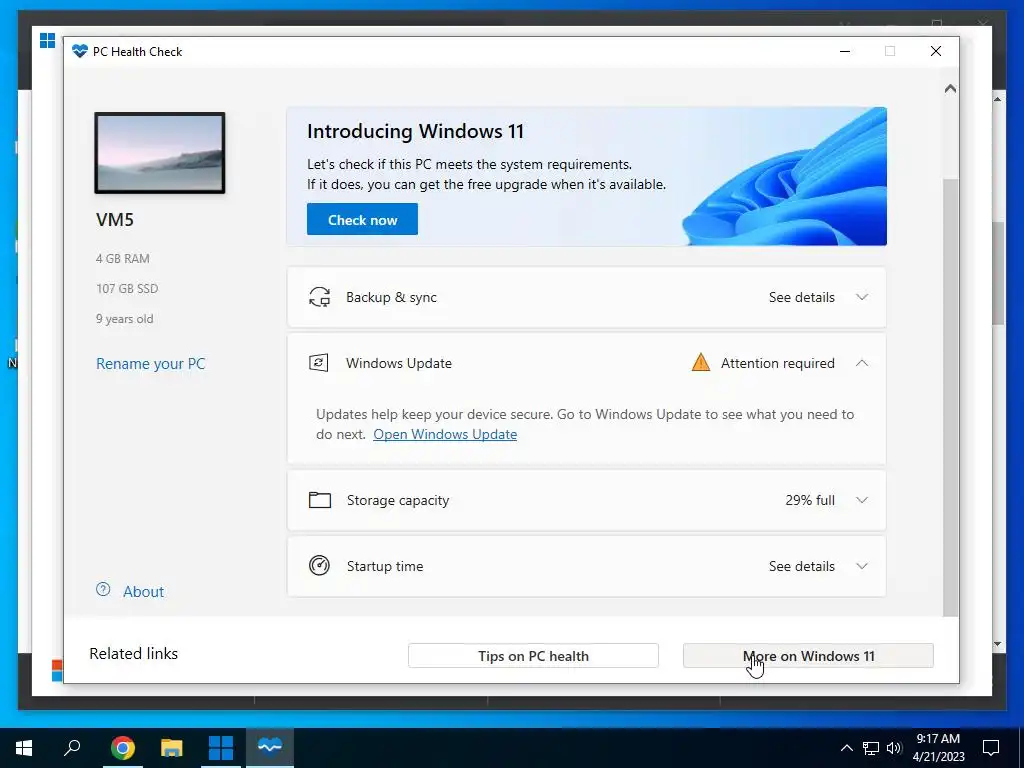Close the PC Health Check window
This screenshot has width=1024, height=768.
coord(936,51)
